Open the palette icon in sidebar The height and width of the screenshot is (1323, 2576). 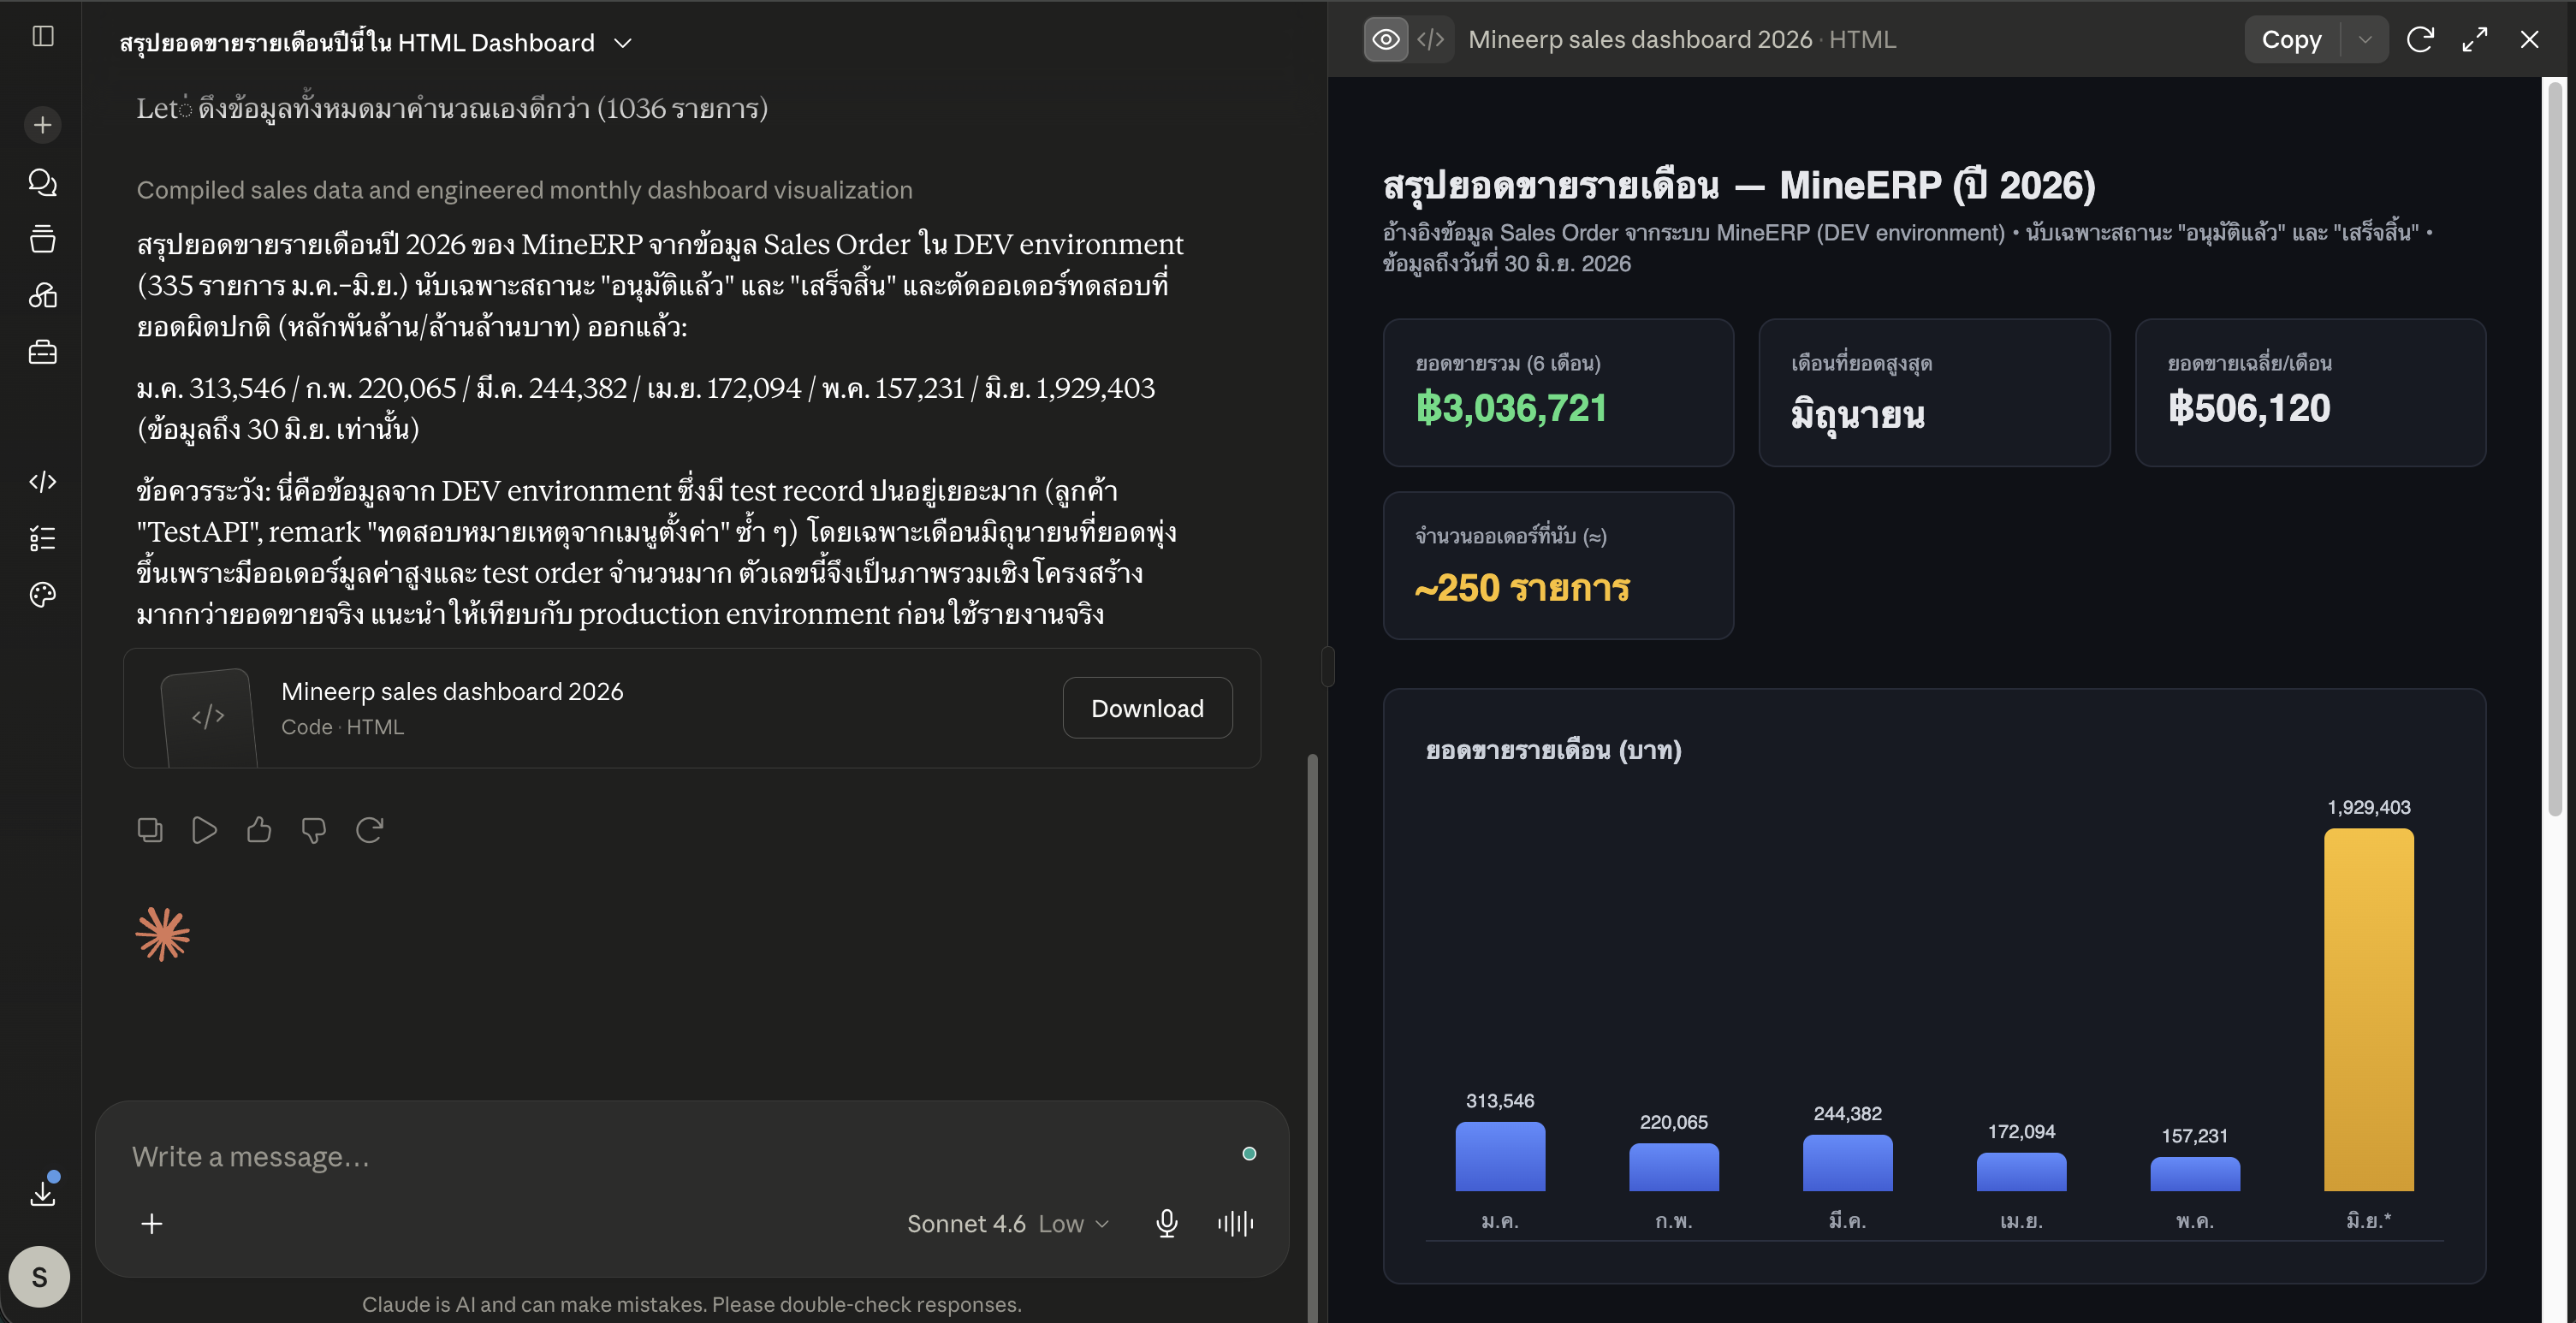(x=42, y=595)
